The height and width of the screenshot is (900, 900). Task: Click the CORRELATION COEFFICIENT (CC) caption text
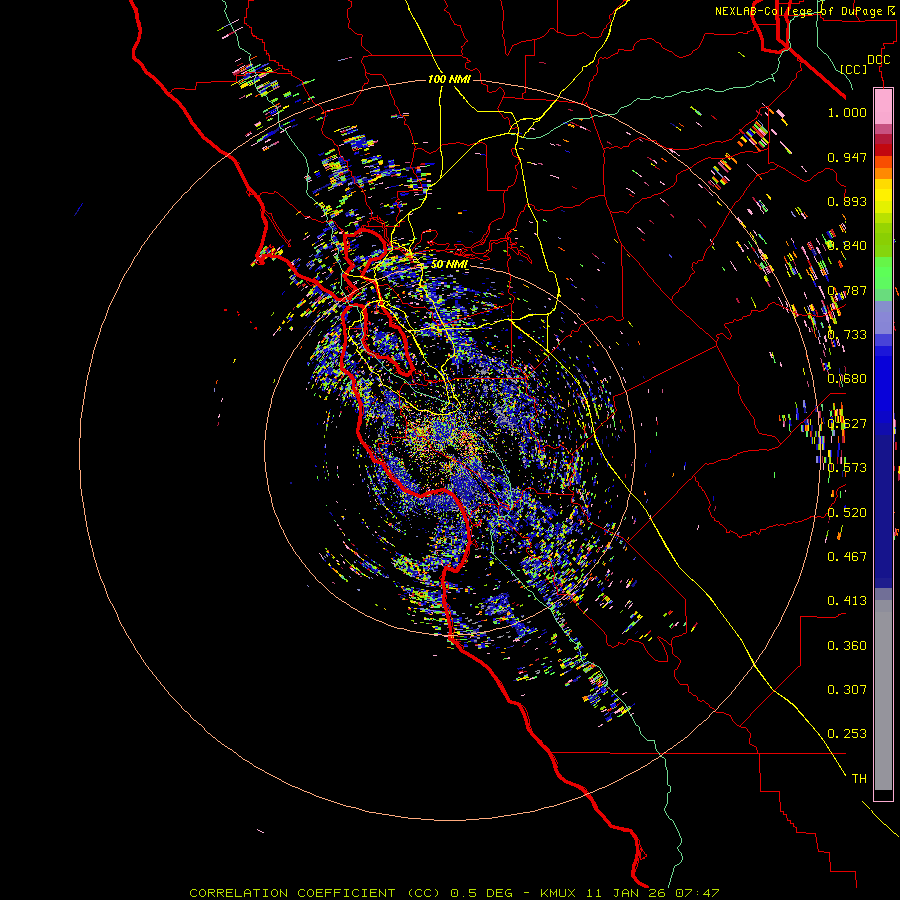tap(315, 893)
